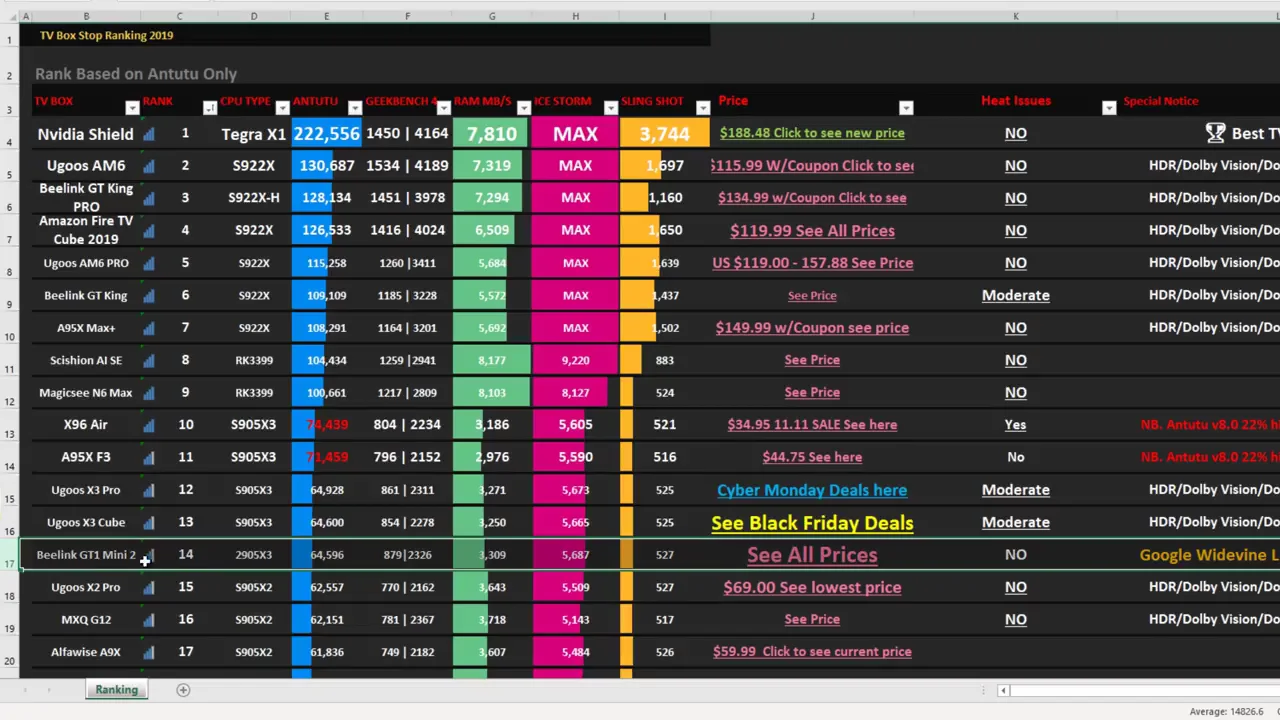Open the $34.95 11.11 SALE See here link

[x=812, y=425]
